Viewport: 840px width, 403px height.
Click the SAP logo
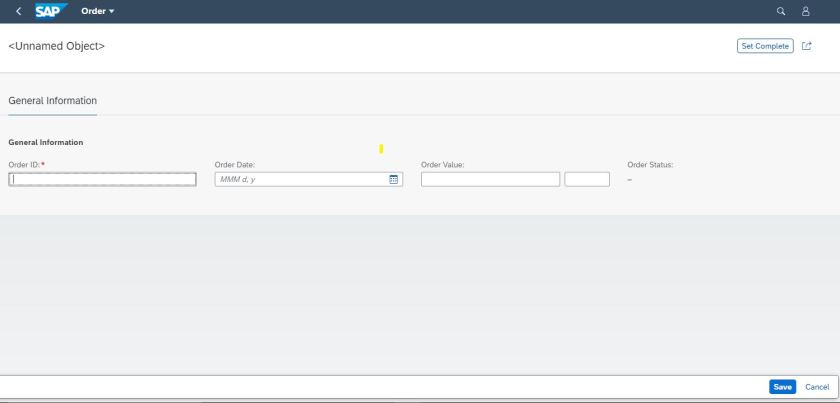pyautogui.click(x=51, y=11)
